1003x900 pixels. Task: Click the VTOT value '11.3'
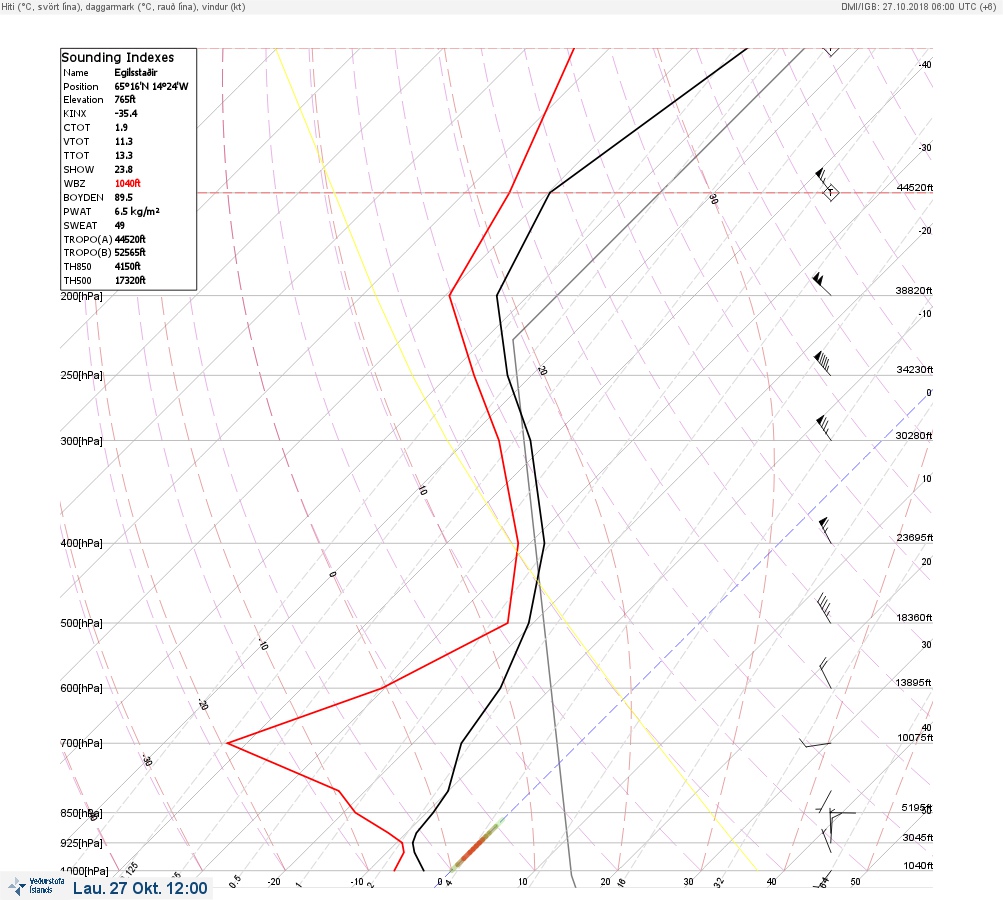(x=124, y=141)
